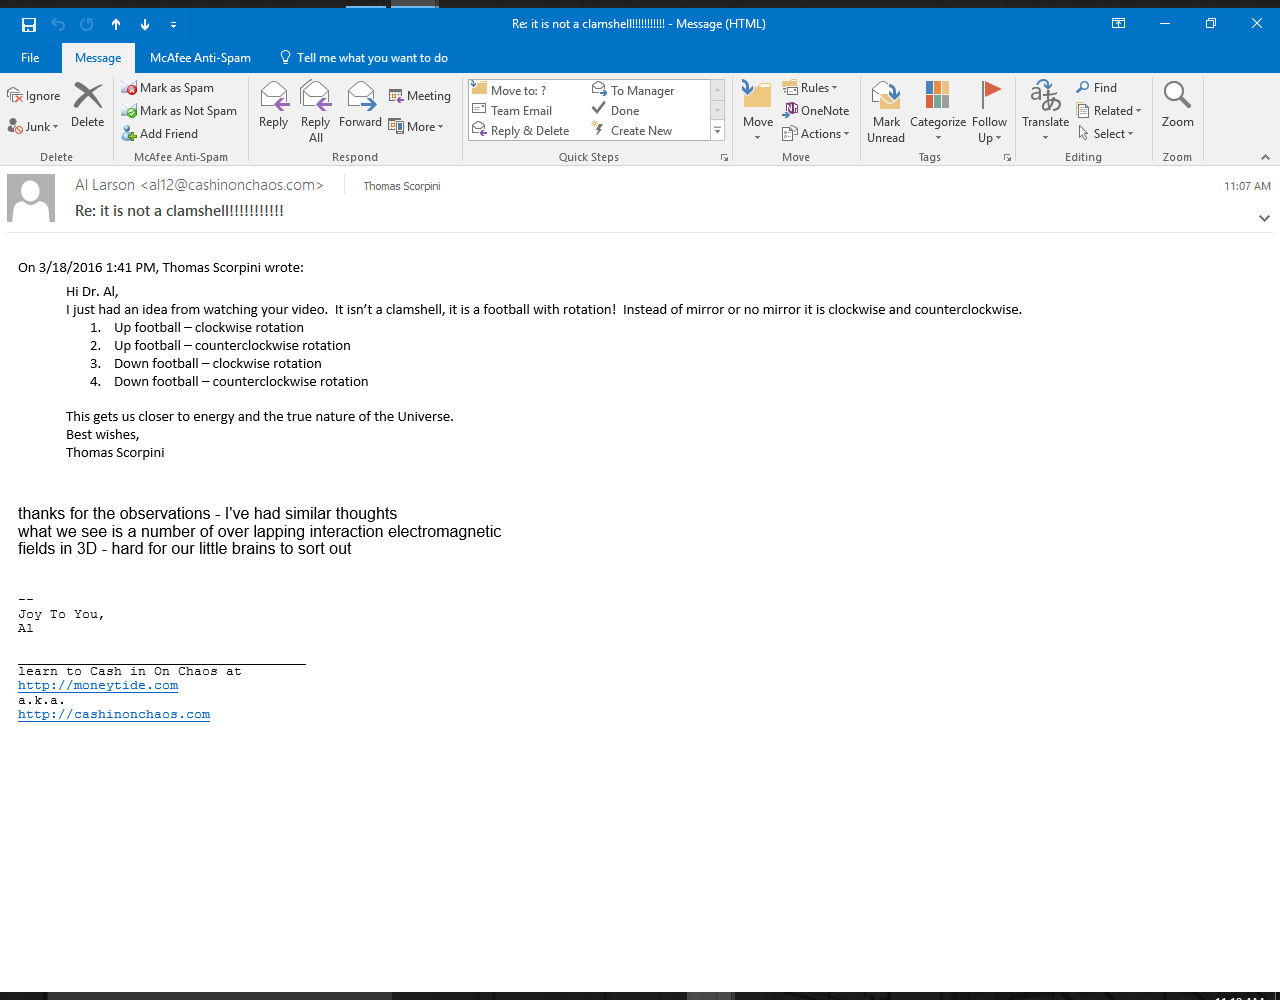Switch to the Message tab
1280x1000 pixels.
point(98,58)
